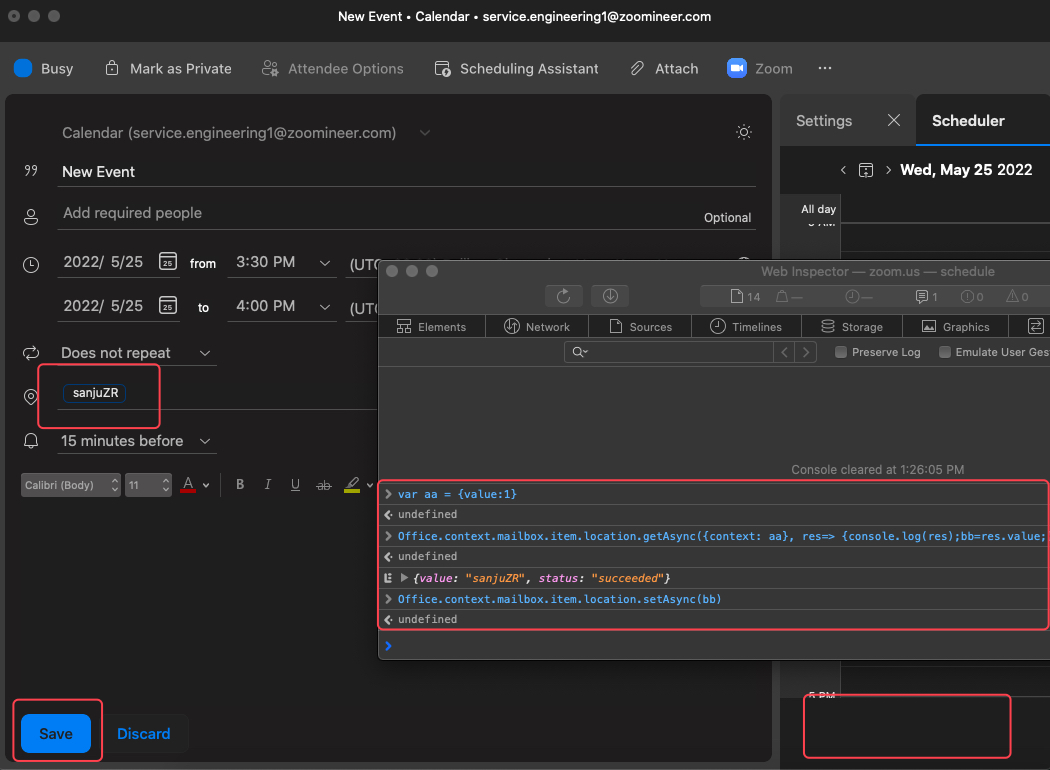Image resolution: width=1050 pixels, height=770 pixels.
Task: Attach a file with the paperclip icon
Action: click(663, 68)
